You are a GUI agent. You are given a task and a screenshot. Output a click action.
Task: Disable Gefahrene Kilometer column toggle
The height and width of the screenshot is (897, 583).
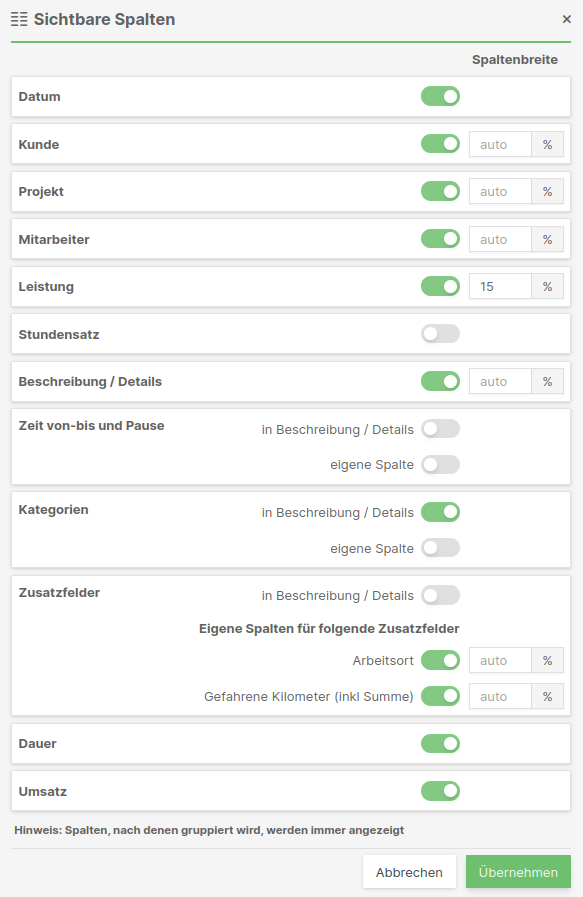[440, 696]
